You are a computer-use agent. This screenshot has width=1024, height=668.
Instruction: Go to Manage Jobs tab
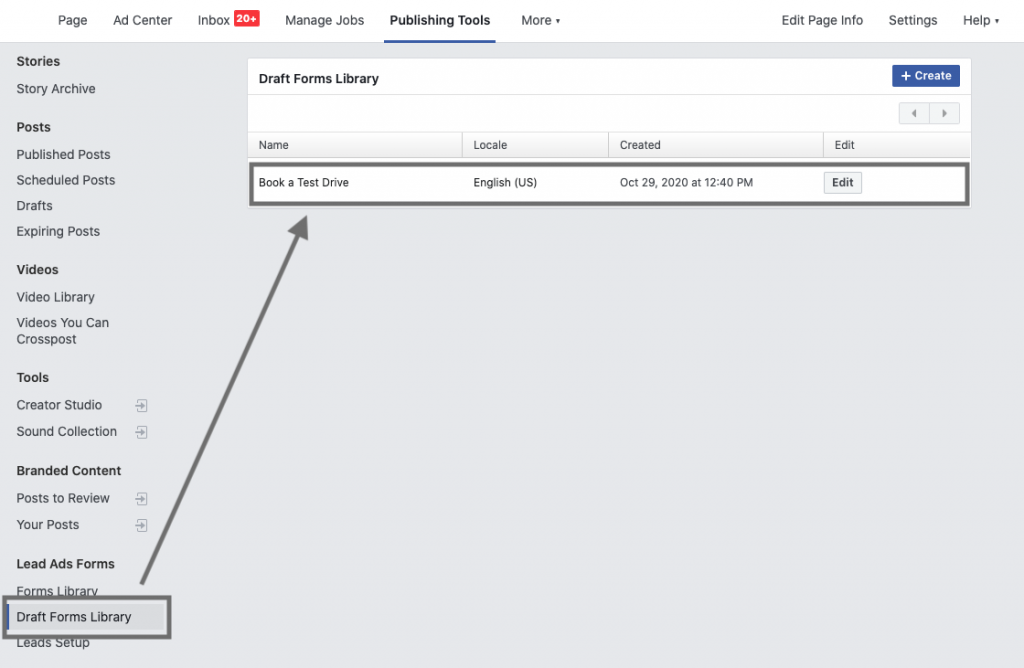(325, 20)
